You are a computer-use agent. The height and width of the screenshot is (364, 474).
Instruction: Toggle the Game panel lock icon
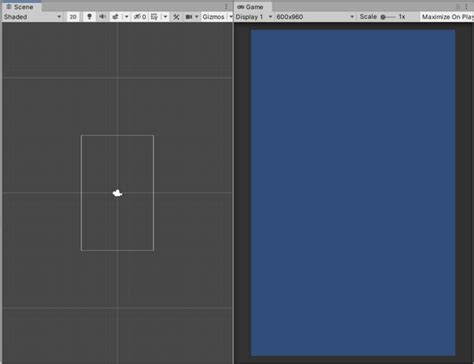(458, 7)
